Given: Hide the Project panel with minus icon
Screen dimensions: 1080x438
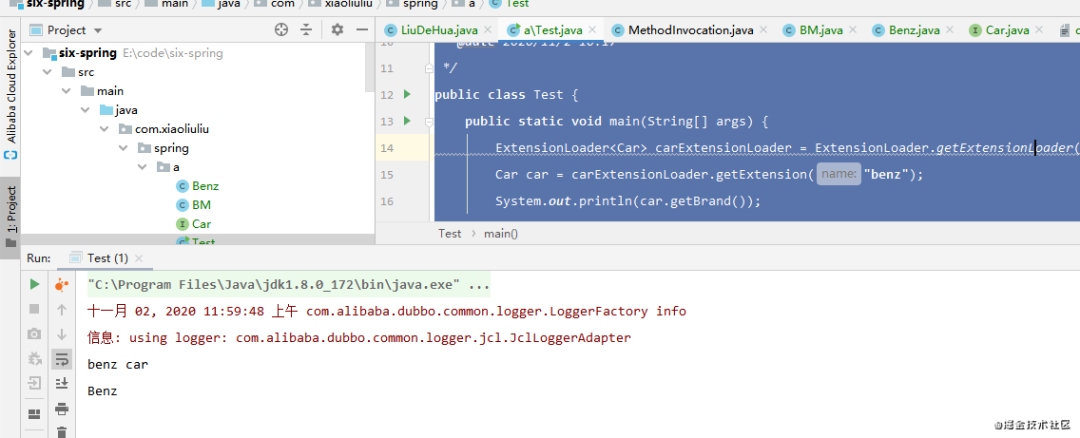Looking at the screenshot, I should [362, 30].
